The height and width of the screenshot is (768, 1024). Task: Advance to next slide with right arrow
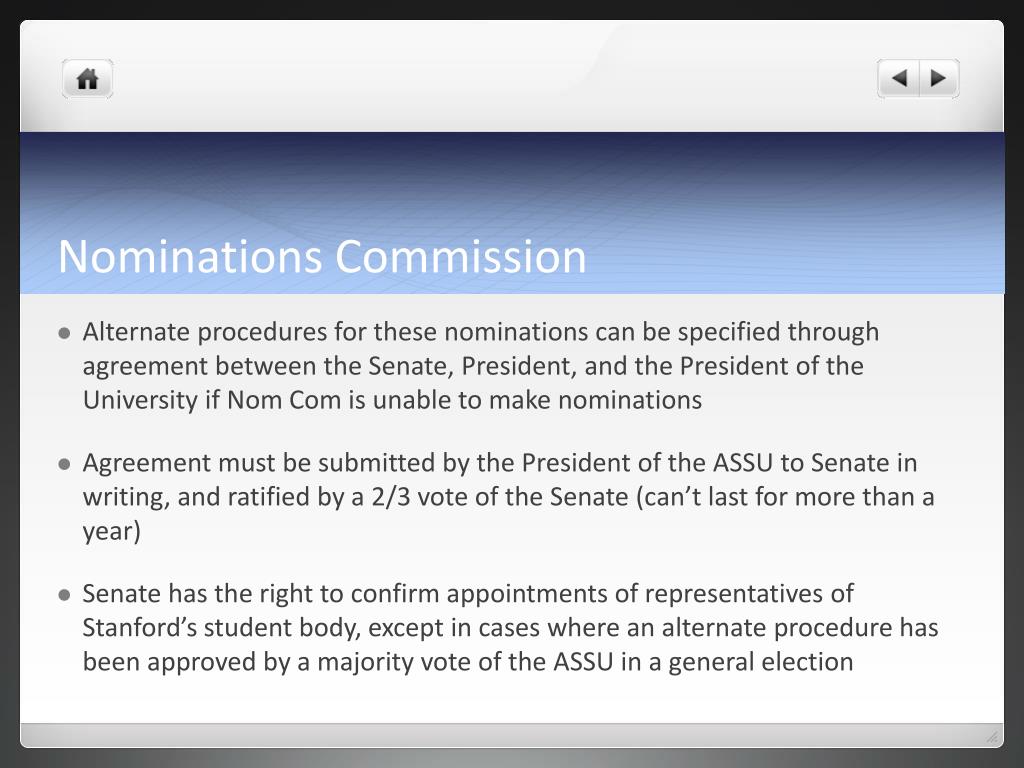coord(939,79)
